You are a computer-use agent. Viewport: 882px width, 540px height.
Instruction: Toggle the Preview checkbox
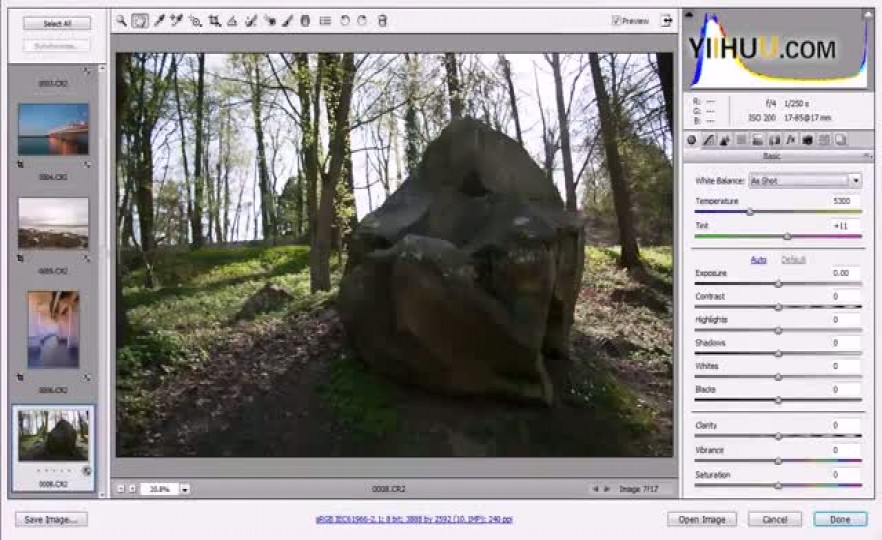616,21
